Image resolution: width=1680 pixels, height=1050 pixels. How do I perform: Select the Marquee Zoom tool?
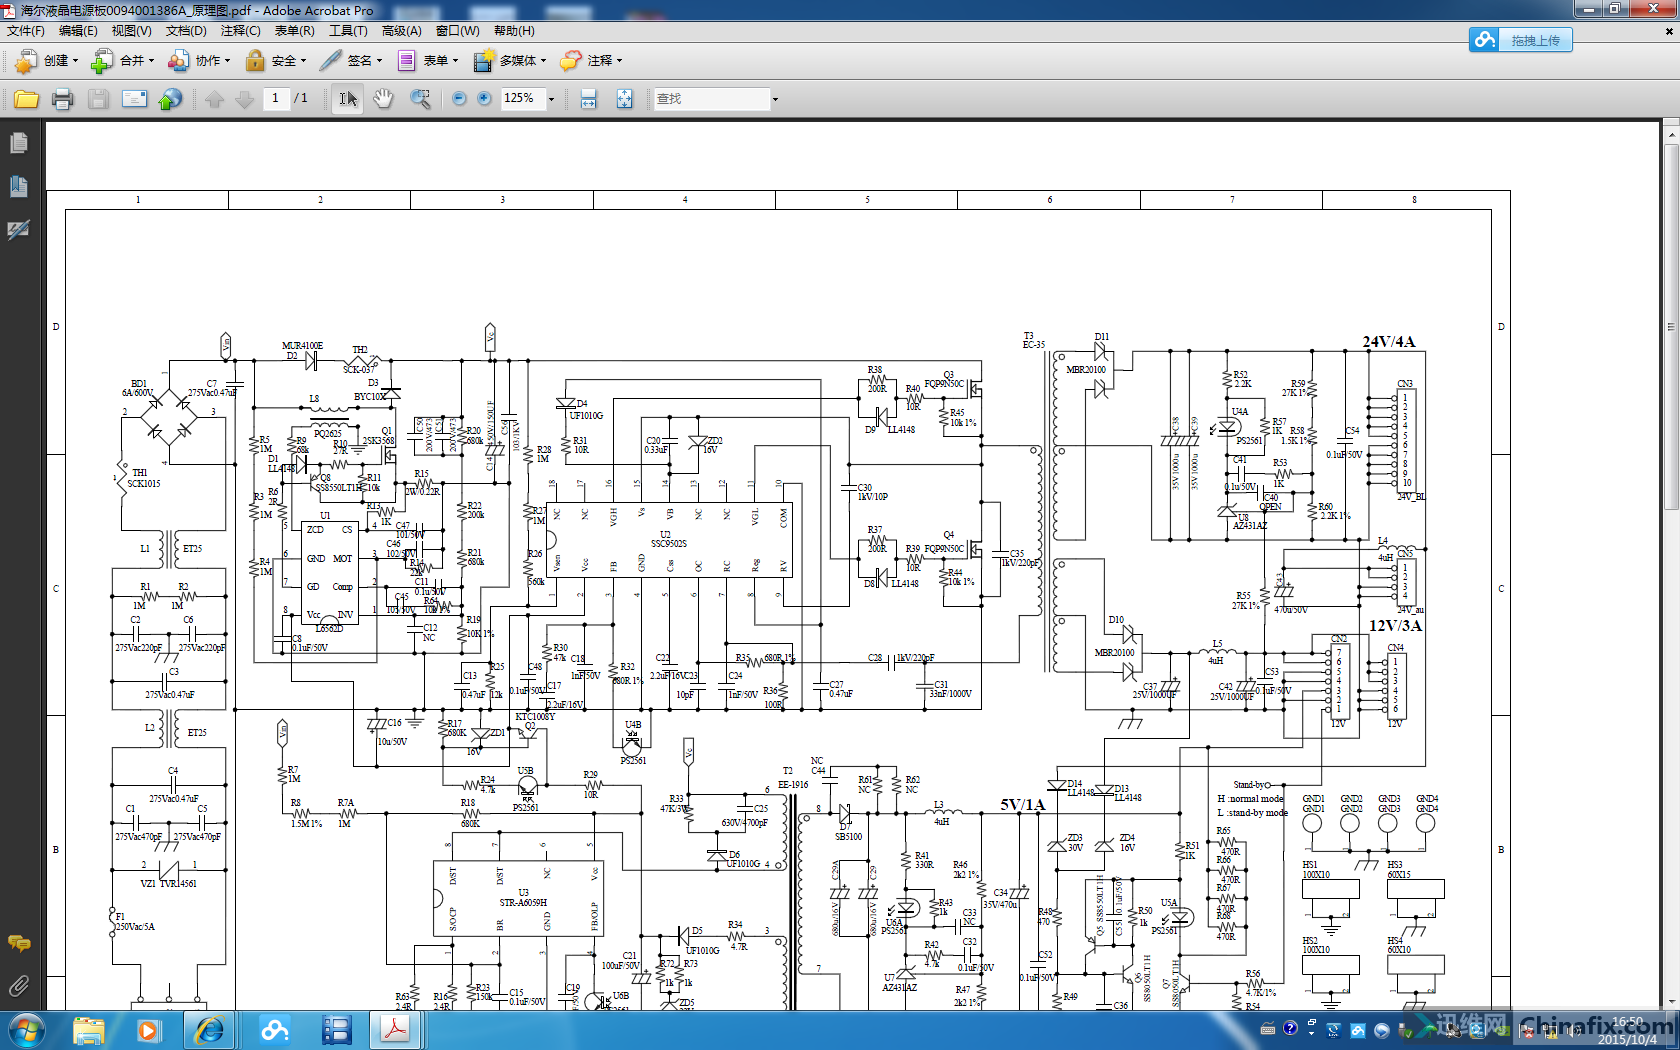click(x=420, y=99)
